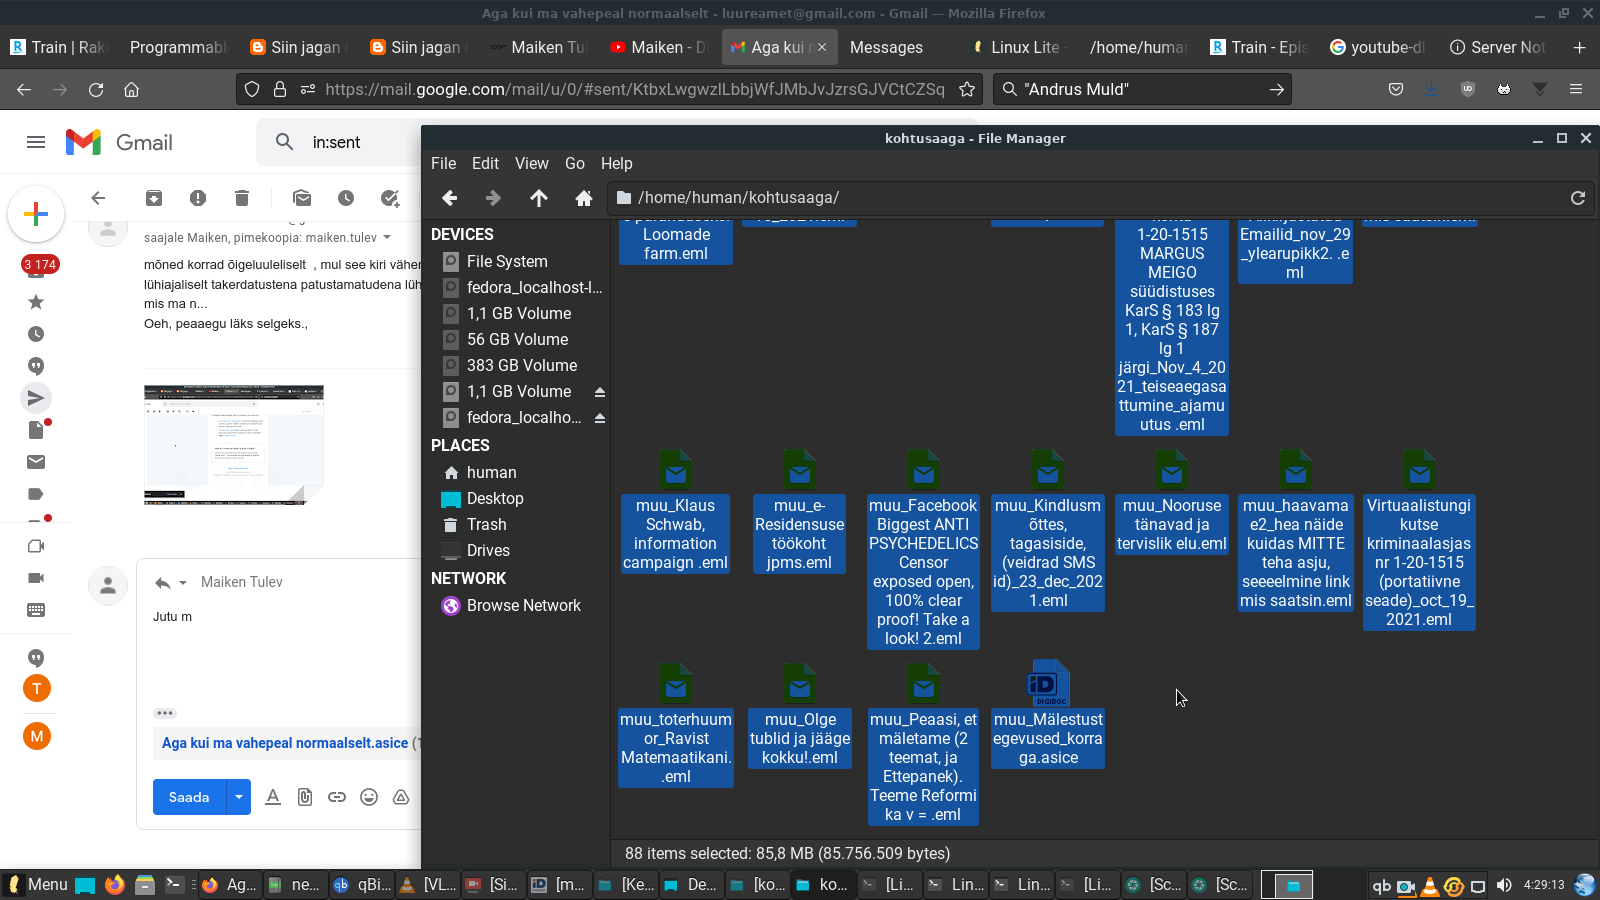Click the Gmail archive icon
Image resolution: width=1600 pixels, height=900 pixels.
(154, 198)
